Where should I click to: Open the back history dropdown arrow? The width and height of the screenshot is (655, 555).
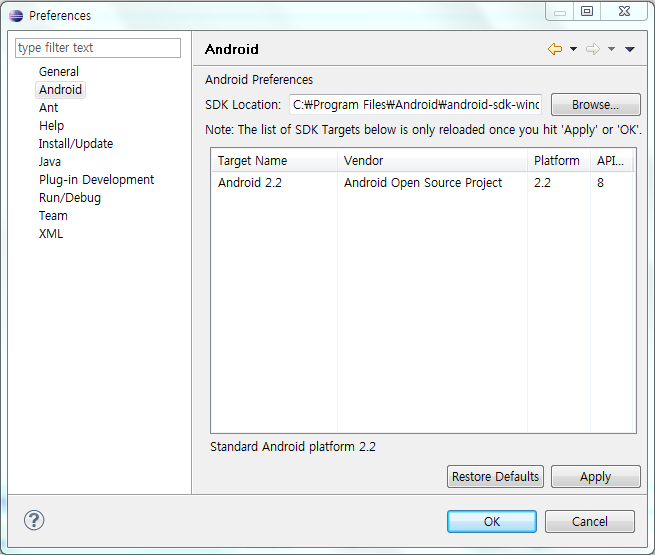click(574, 49)
